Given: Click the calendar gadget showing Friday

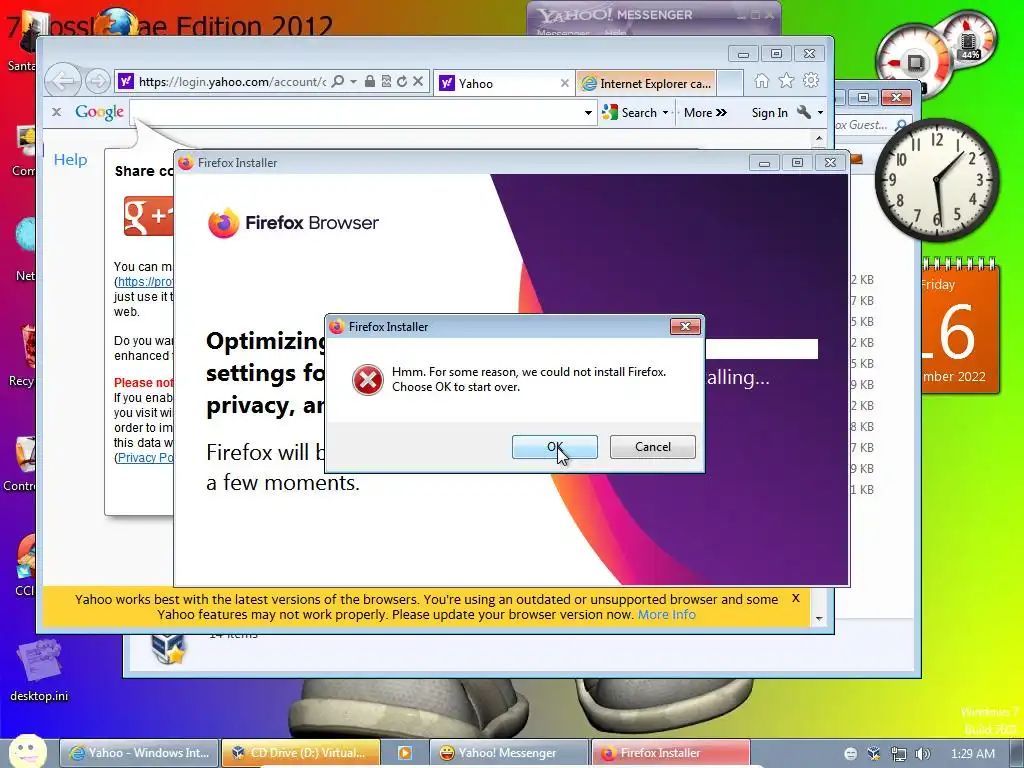Looking at the screenshot, I should point(960,325).
